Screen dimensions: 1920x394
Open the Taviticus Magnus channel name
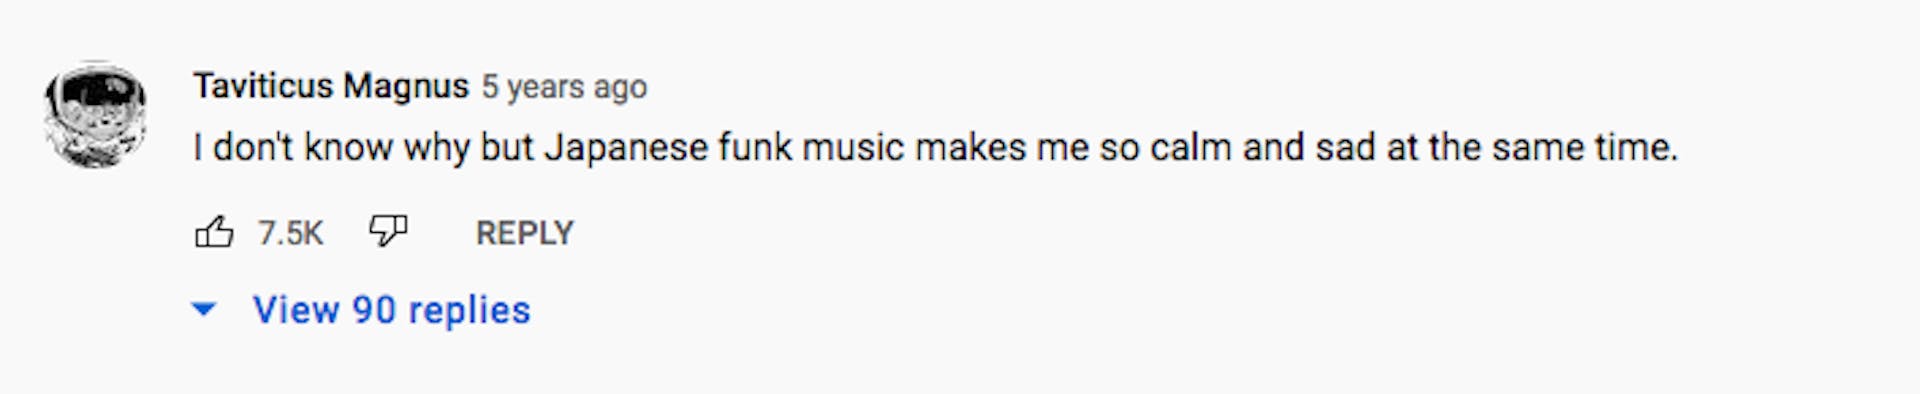click(x=331, y=86)
